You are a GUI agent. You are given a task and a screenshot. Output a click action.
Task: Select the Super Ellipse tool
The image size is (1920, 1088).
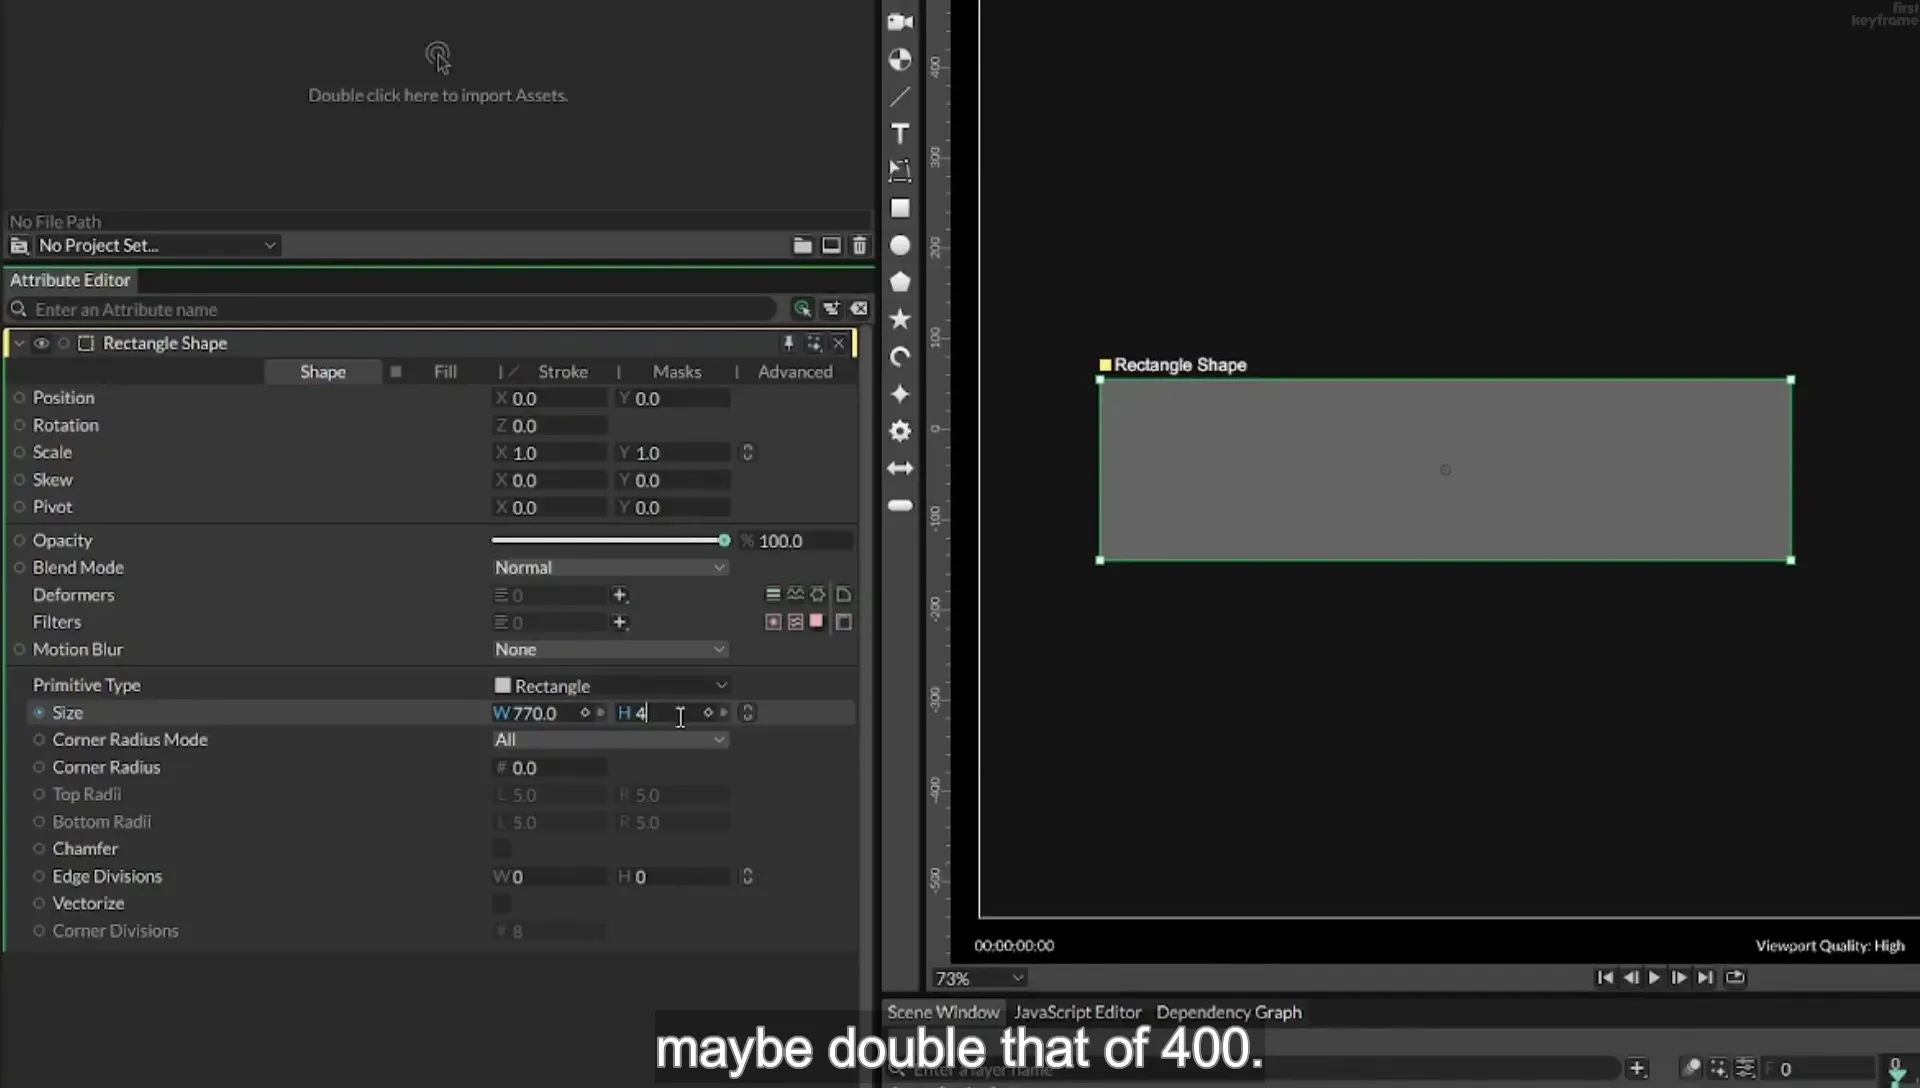click(x=900, y=393)
